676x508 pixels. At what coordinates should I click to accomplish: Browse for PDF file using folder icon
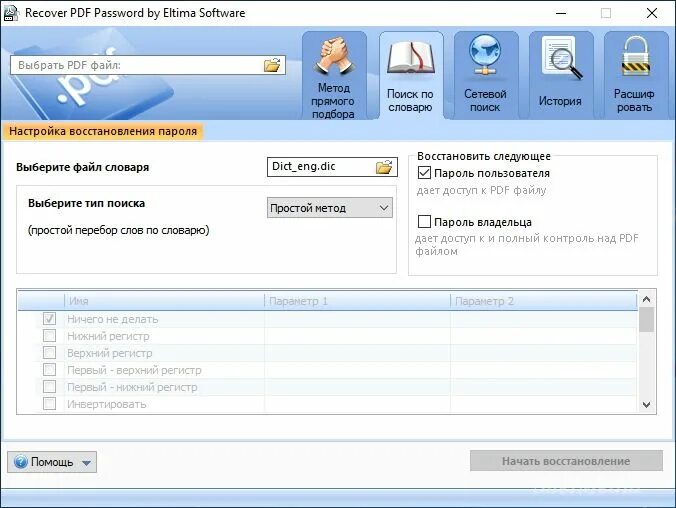(x=272, y=65)
